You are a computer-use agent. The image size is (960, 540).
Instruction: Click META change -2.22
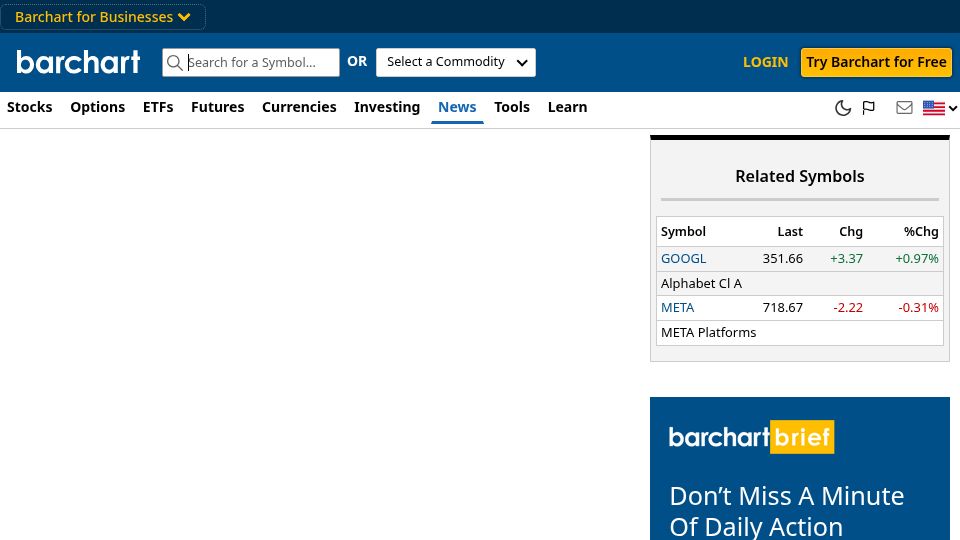pyautogui.click(x=848, y=307)
